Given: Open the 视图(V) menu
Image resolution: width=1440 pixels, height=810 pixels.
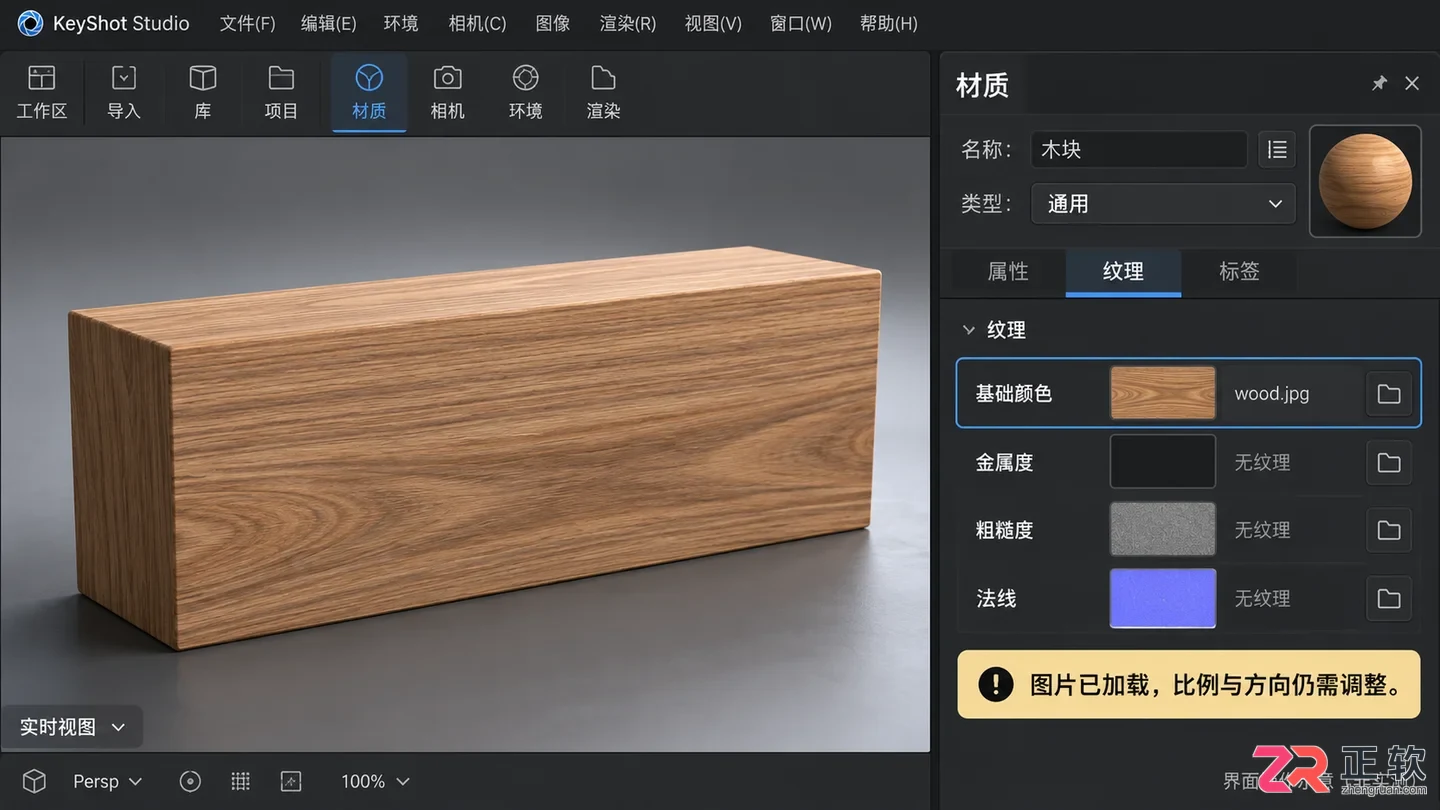Looking at the screenshot, I should click(x=713, y=23).
